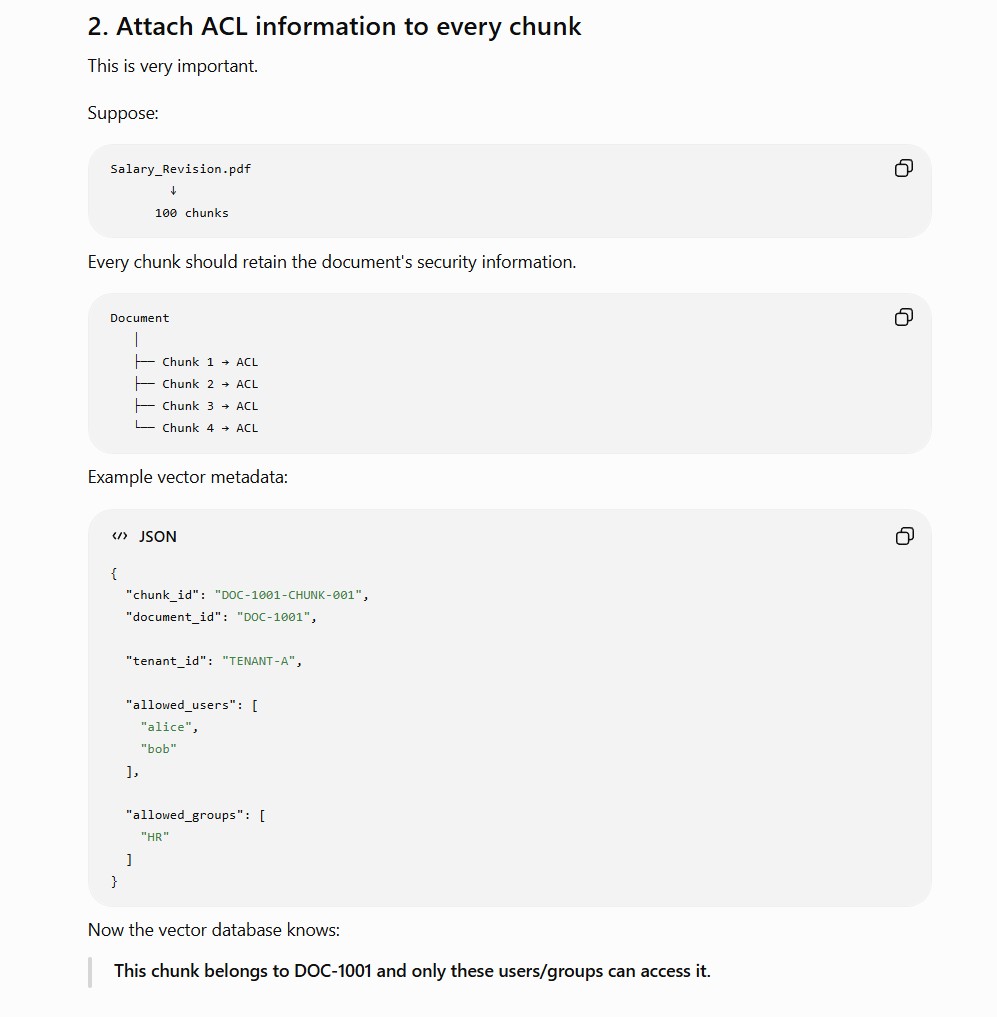Viewport: 997px width, 1017px height.
Task: Click the "Example vector metadata:" text
Action: pyautogui.click(x=187, y=477)
